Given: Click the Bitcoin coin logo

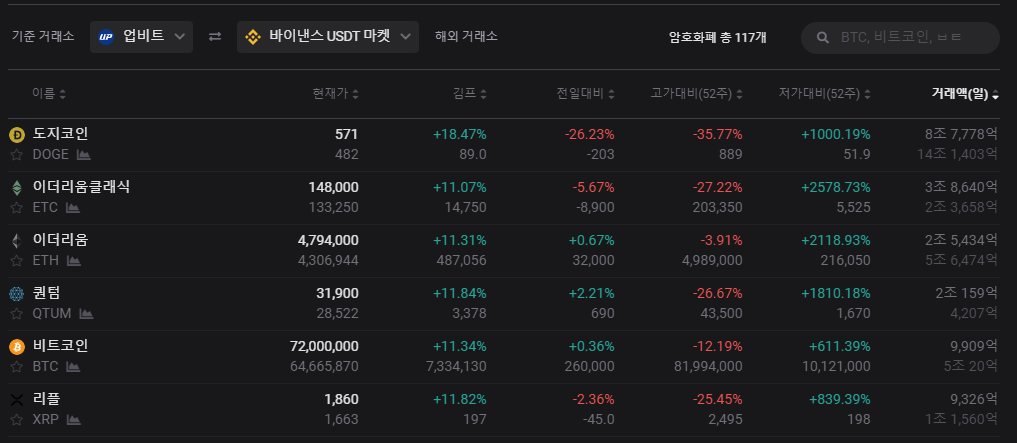Looking at the screenshot, I should 16,347.
